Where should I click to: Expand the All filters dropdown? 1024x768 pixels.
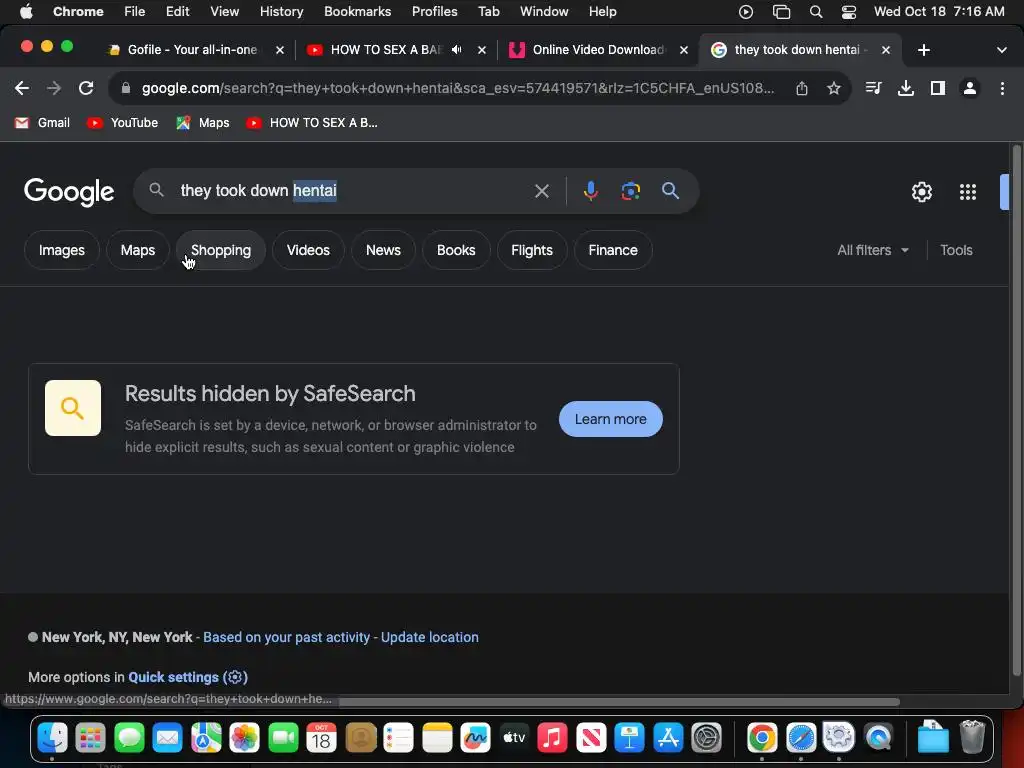[872, 250]
